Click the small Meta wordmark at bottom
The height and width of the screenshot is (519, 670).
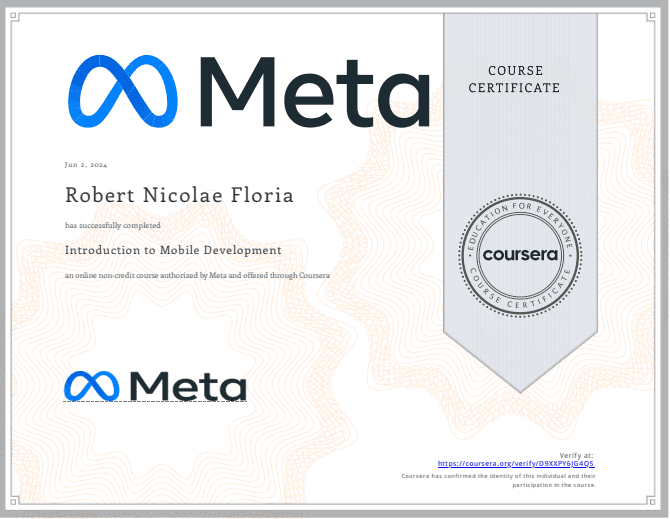click(188, 386)
